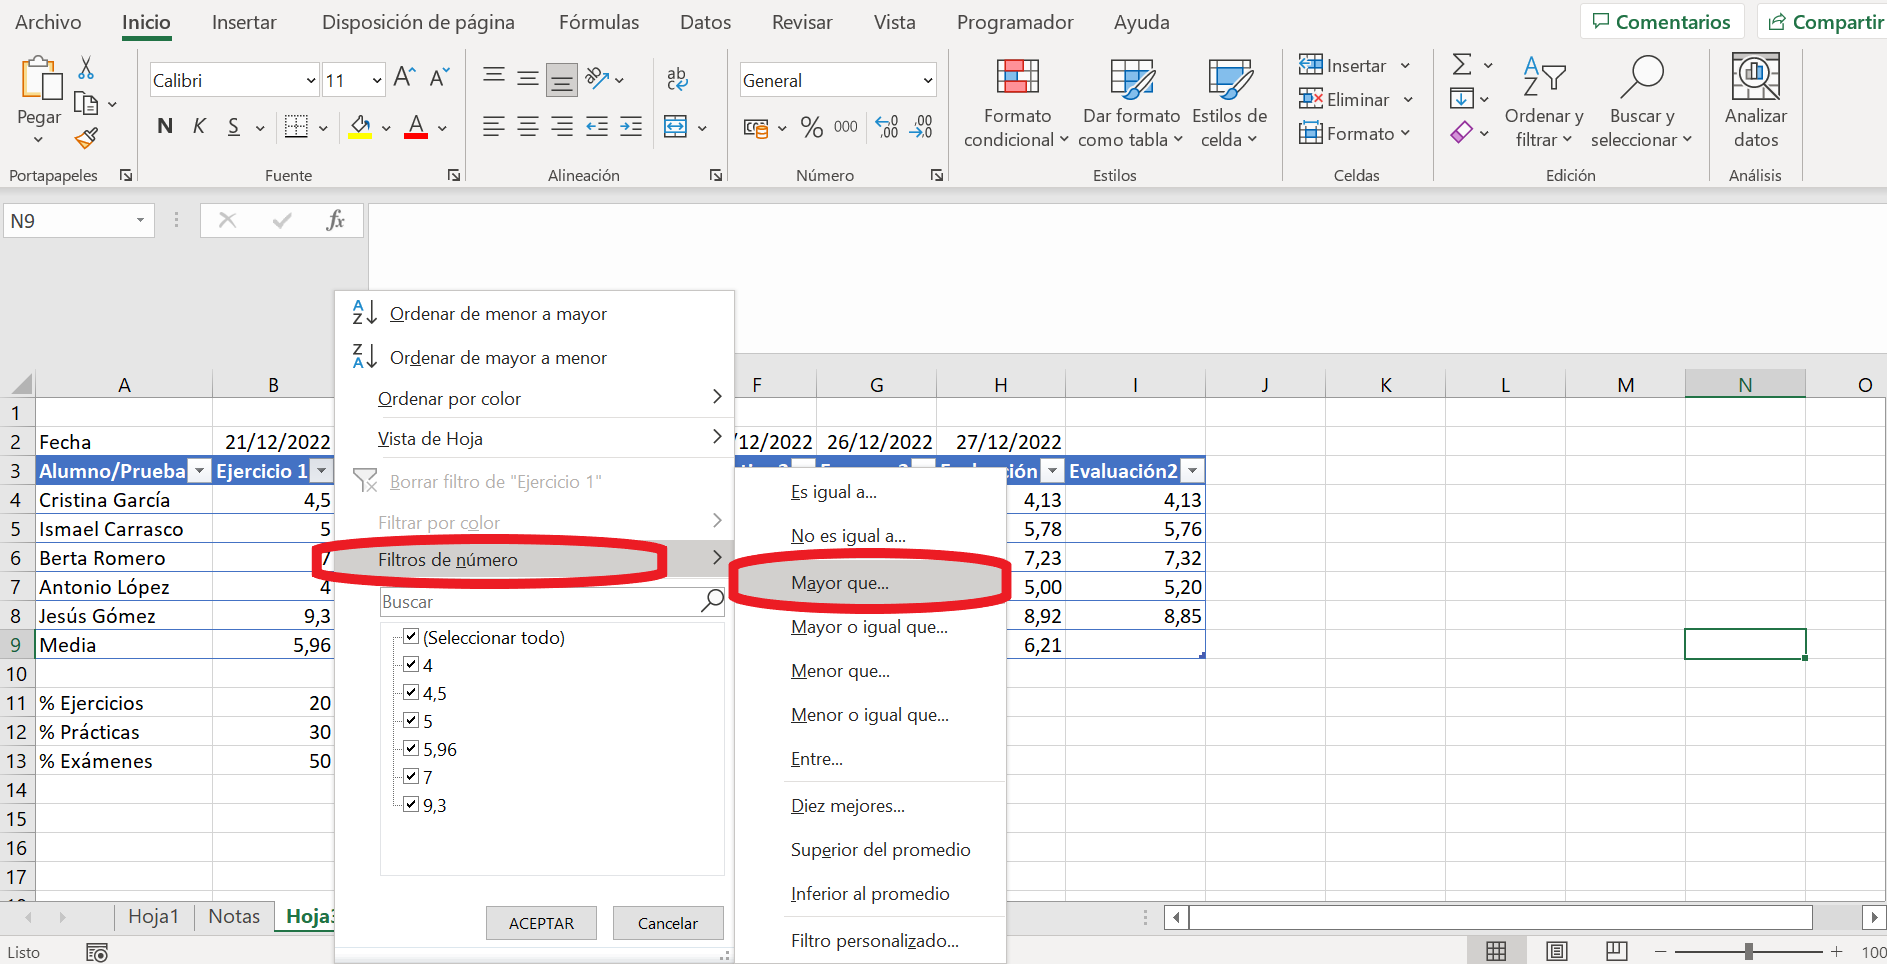Open Ordenar y filtrar tool
Screen dimensions: 1887x964
(1543, 103)
